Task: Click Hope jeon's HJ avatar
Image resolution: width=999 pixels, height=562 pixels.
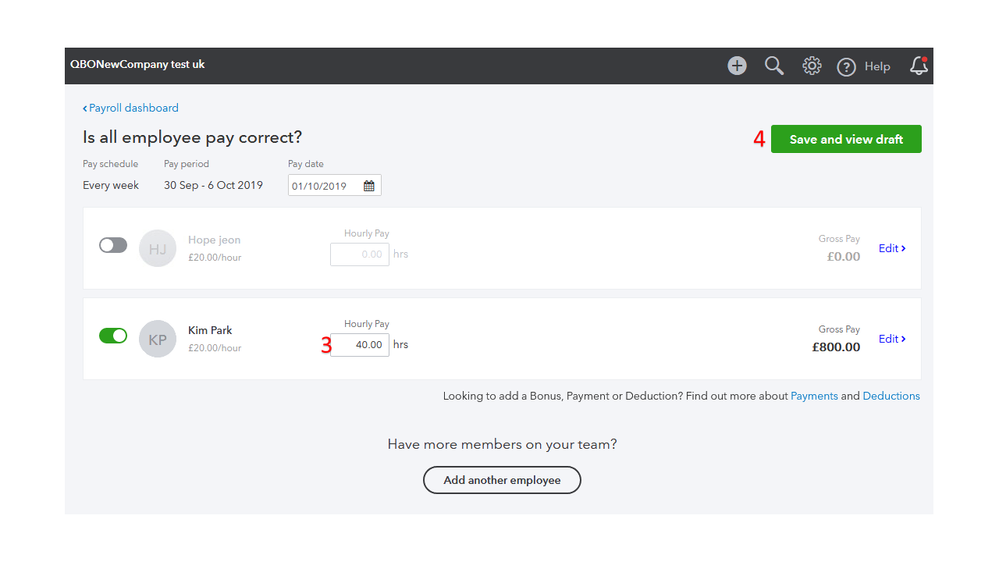Action: click(x=157, y=249)
